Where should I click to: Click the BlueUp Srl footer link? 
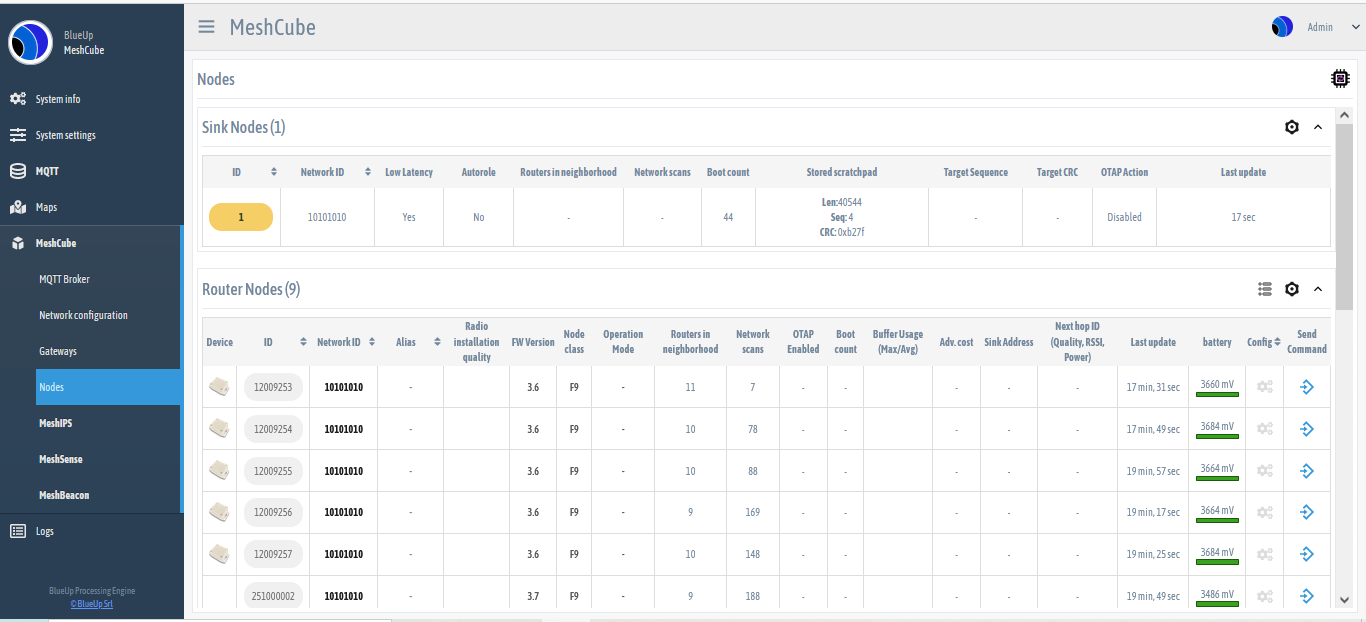(x=91, y=603)
